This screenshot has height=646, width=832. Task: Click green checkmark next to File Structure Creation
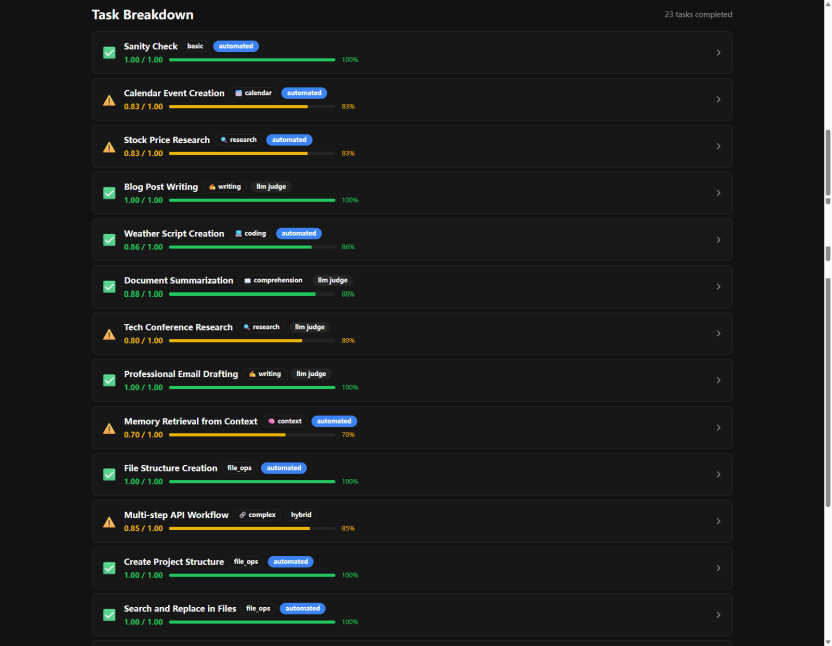click(109, 475)
